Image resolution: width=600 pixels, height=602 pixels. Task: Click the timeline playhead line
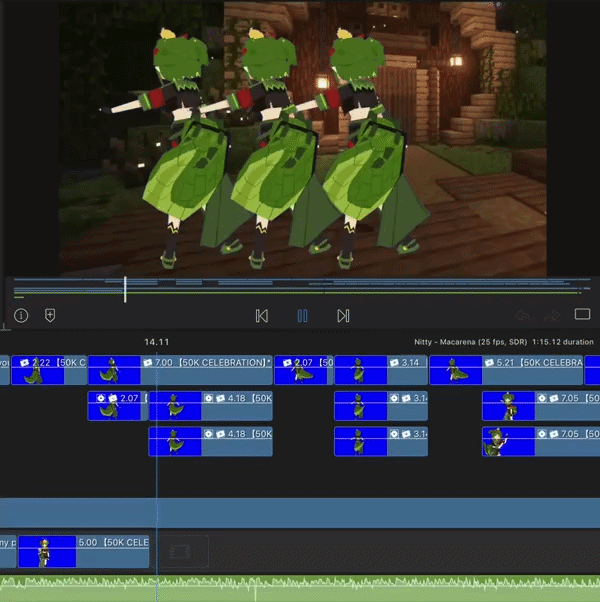coord(157,476)
